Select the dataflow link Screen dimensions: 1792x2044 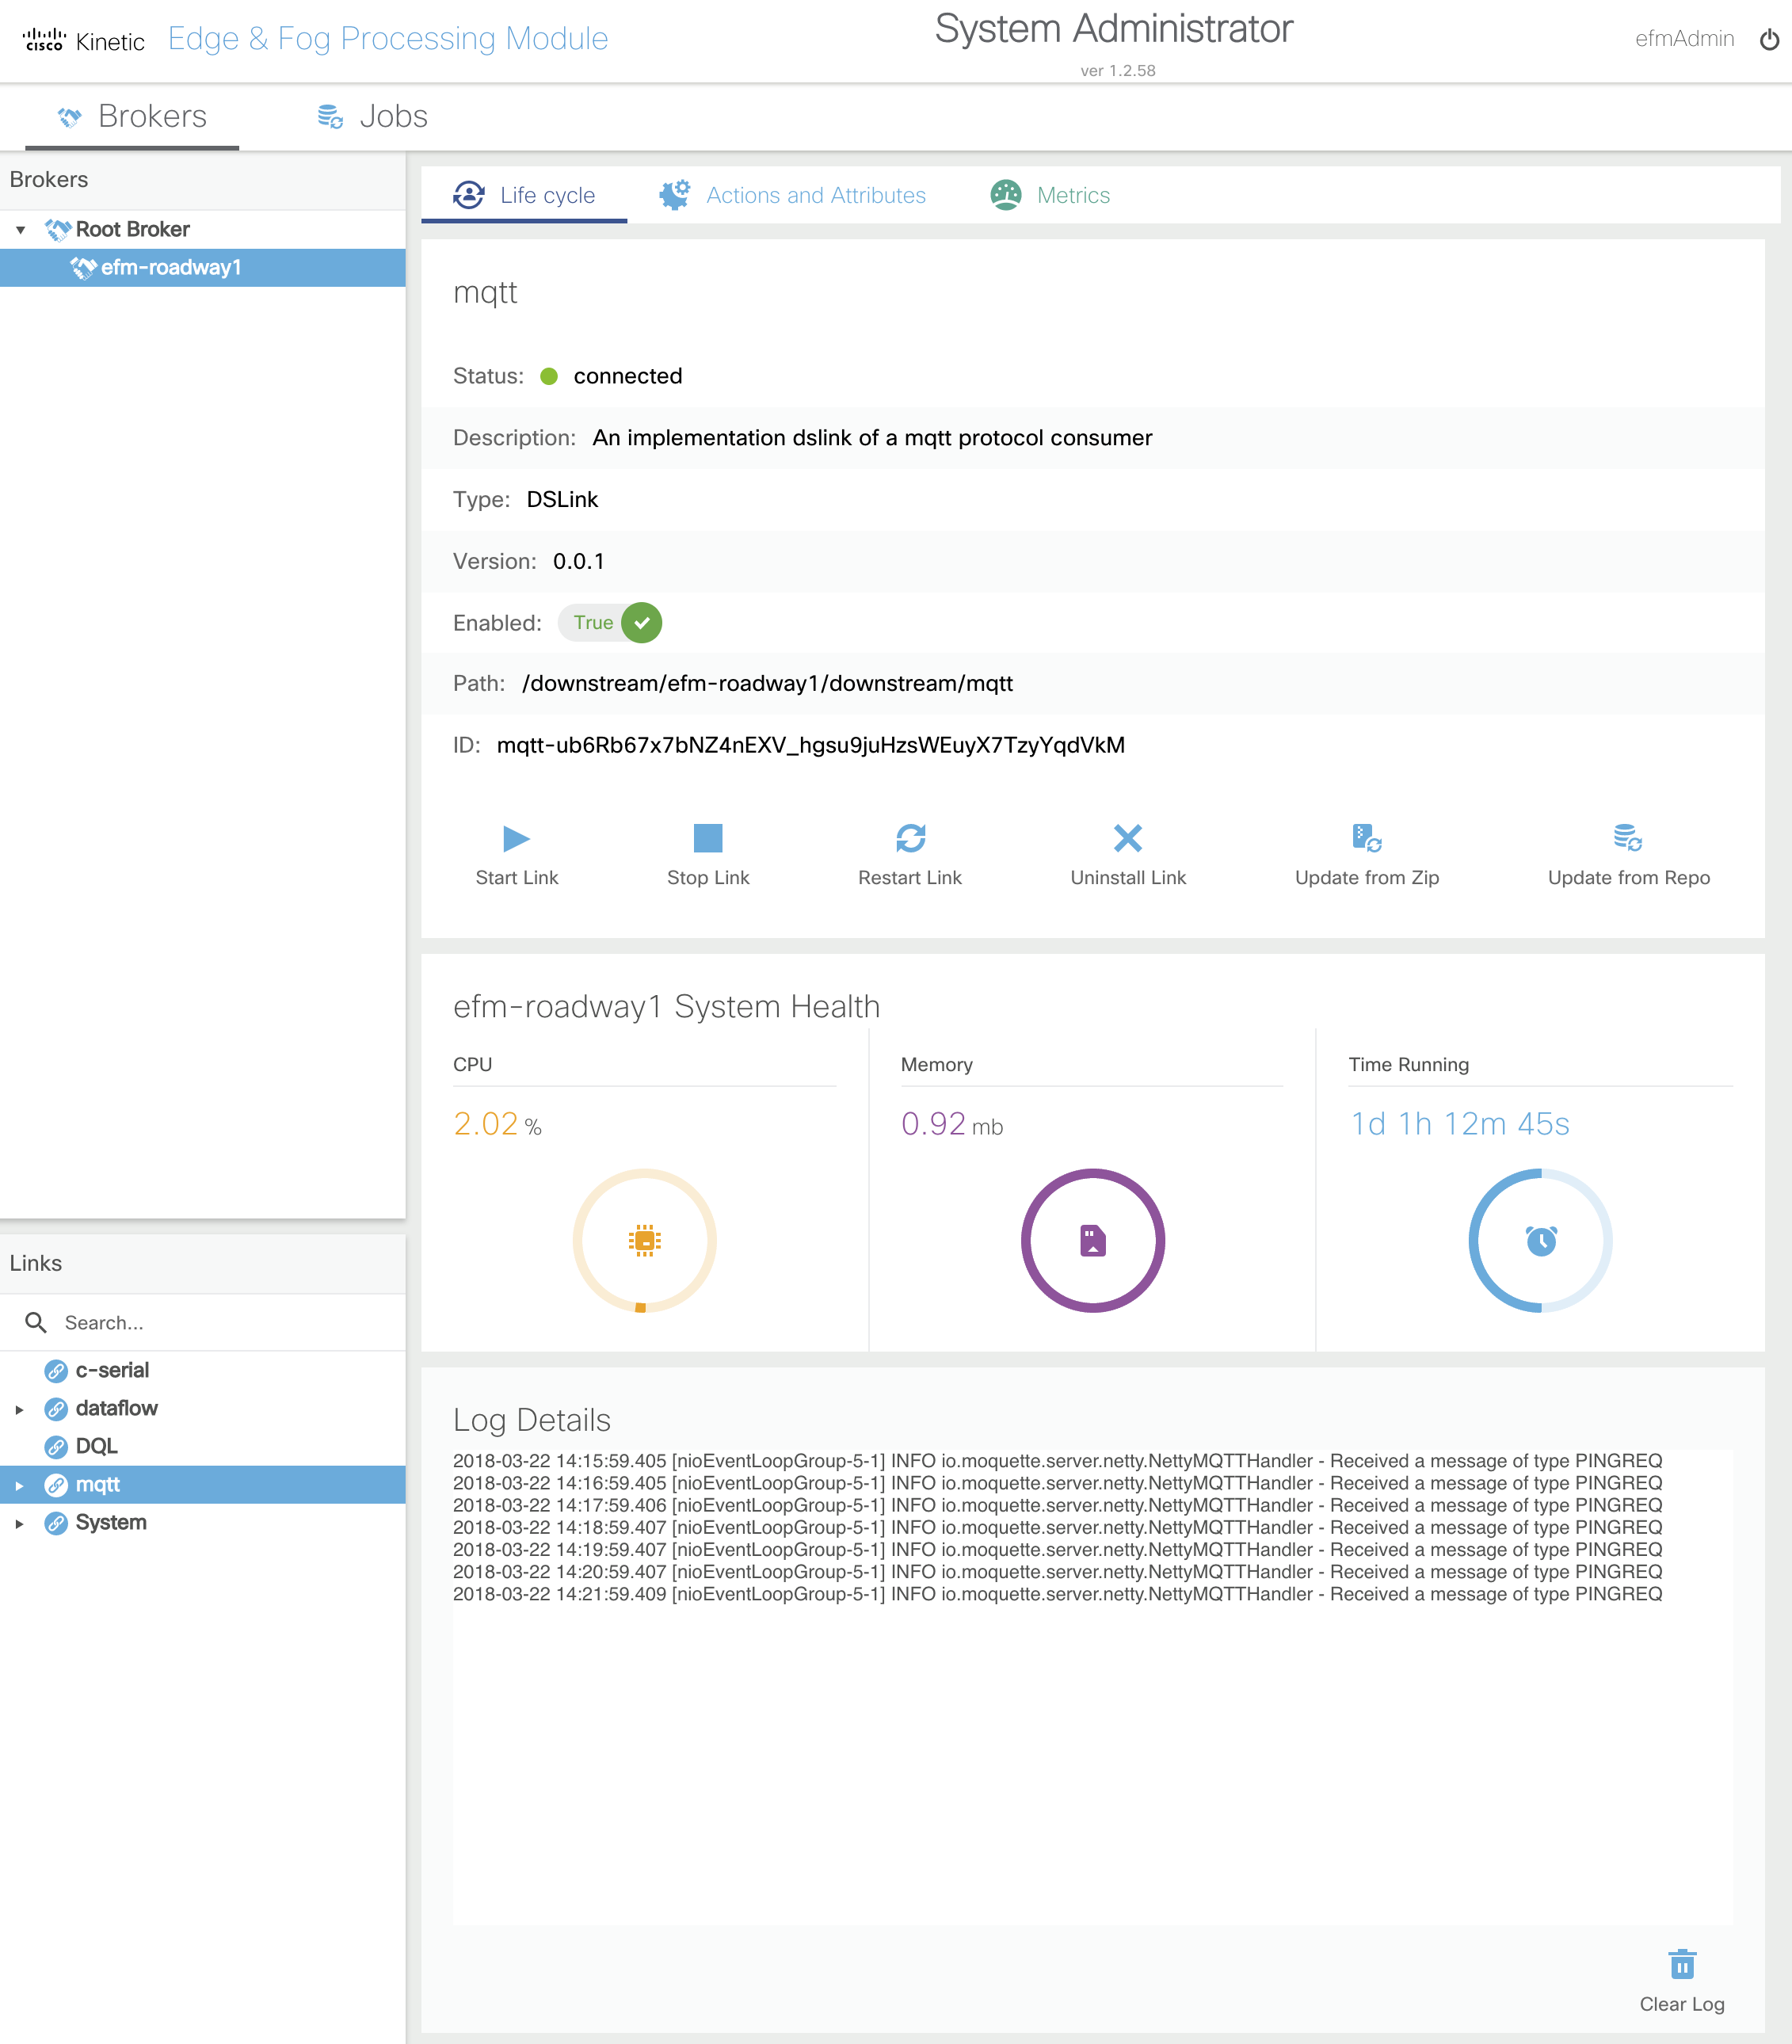point(116,1409)
